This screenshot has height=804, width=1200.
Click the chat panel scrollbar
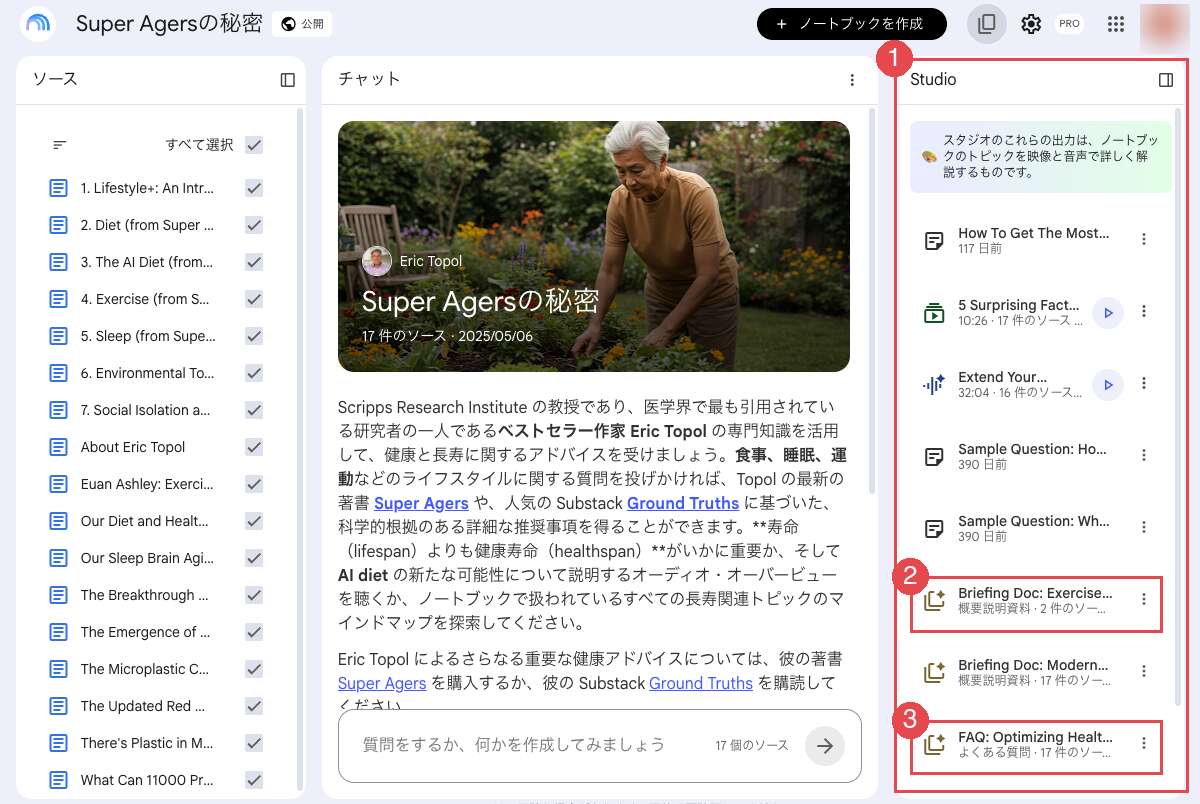[x=871, y=300]
